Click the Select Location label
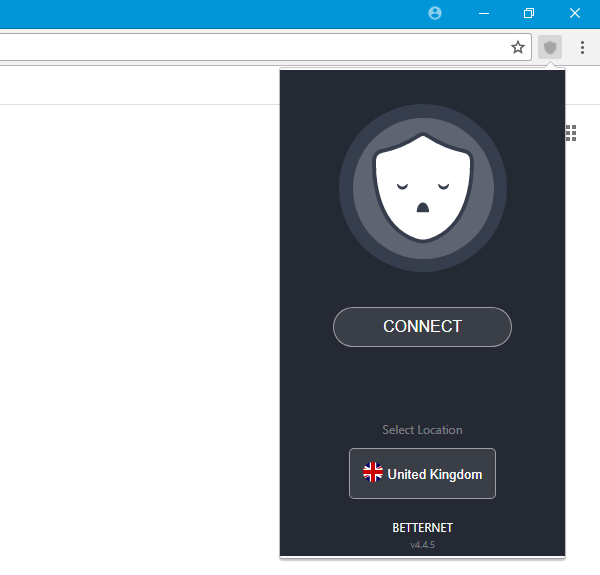 click(x=422, y=430)
